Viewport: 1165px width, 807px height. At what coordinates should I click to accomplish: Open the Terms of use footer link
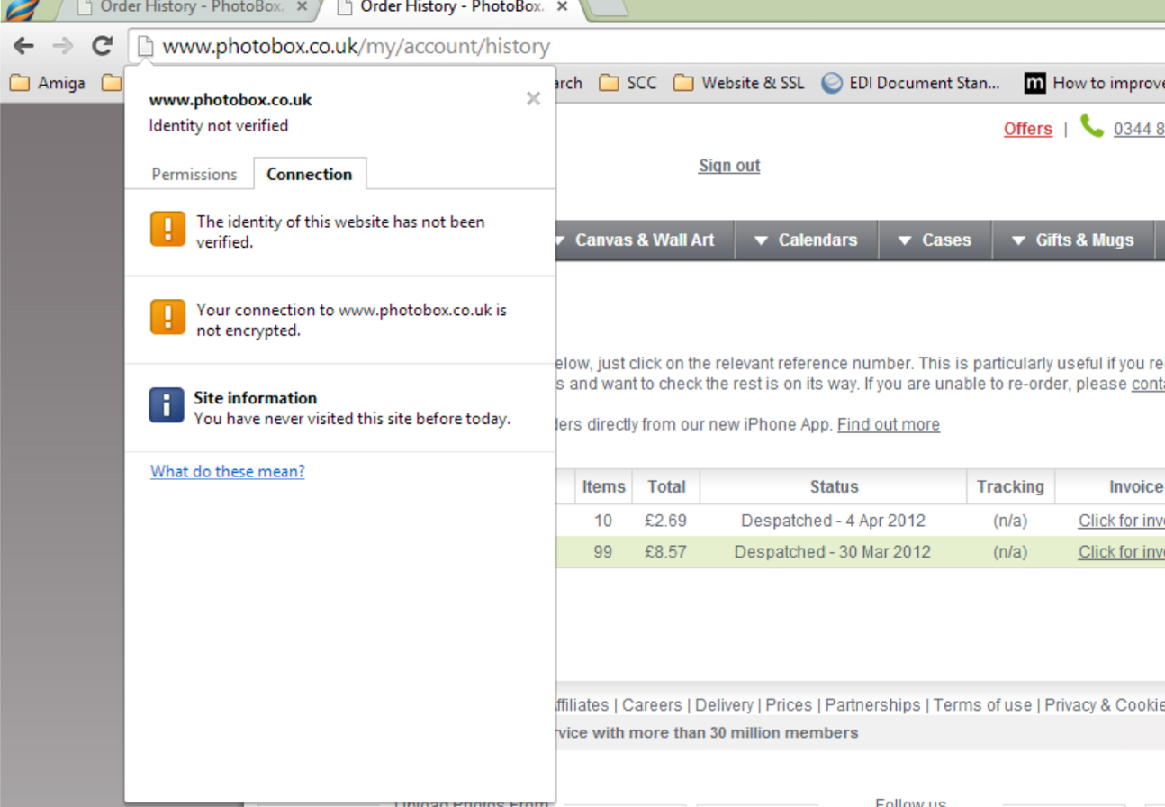click(982, 705)
